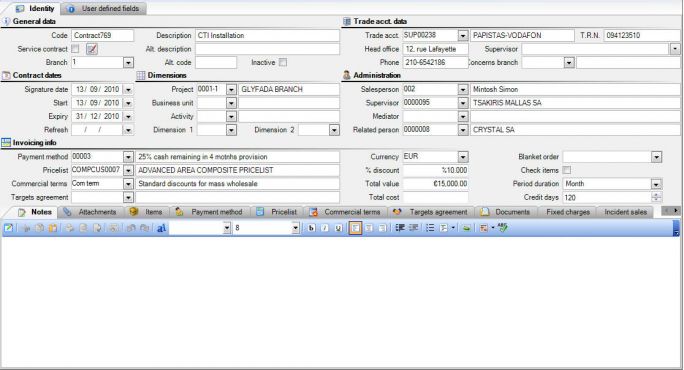
Task: Switch to the Payment method tab
Action: coord(209,212)
